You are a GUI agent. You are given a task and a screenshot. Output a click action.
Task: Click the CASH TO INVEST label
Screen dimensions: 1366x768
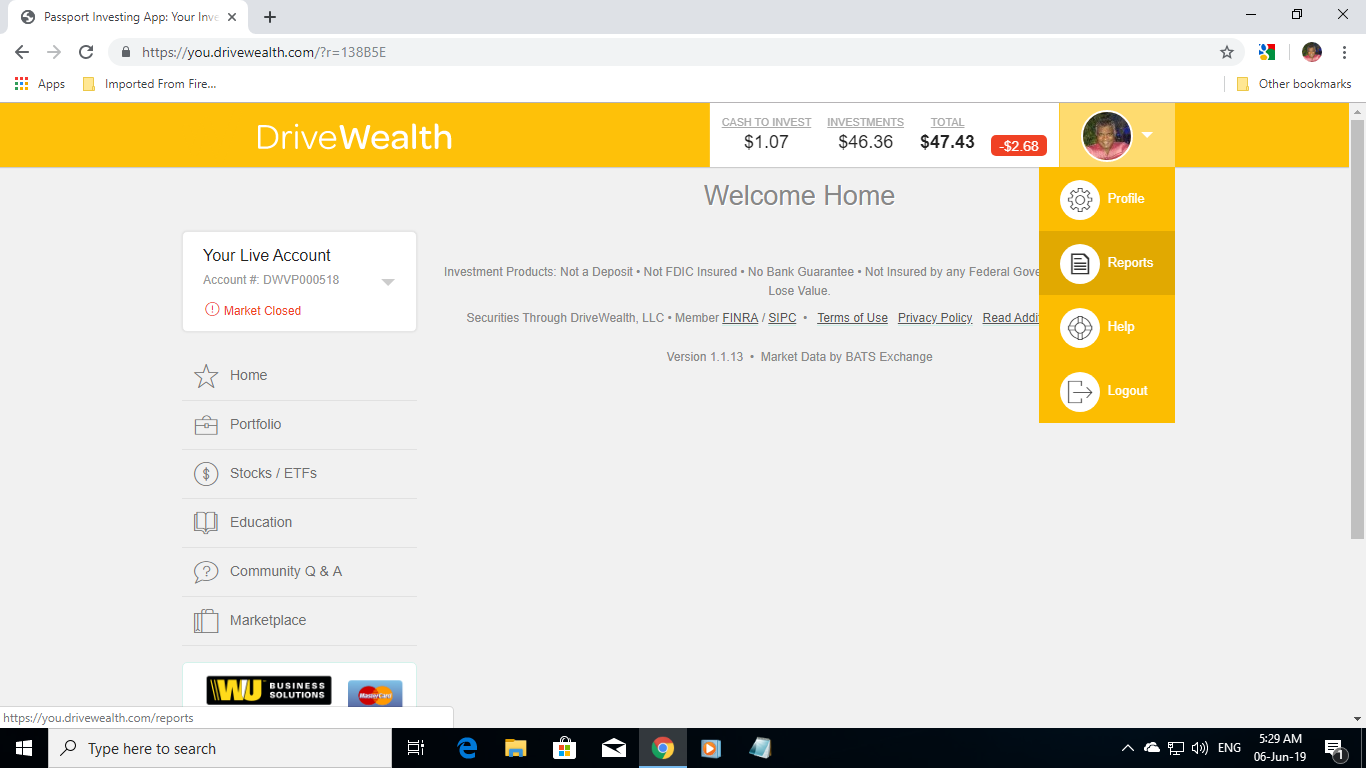(x=766, y=122)
